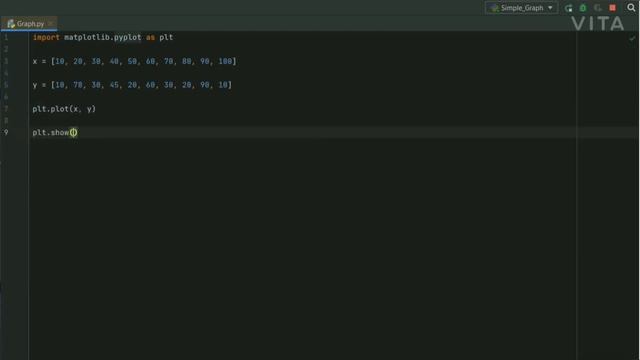Click matplotlib.pyplot in the import statement

102,37
